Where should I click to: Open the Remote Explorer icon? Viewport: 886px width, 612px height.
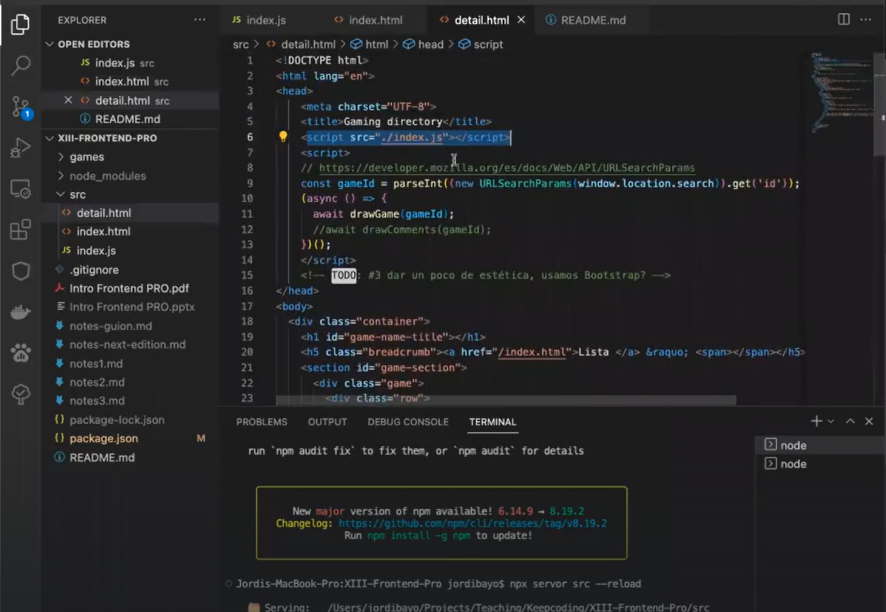20,189
